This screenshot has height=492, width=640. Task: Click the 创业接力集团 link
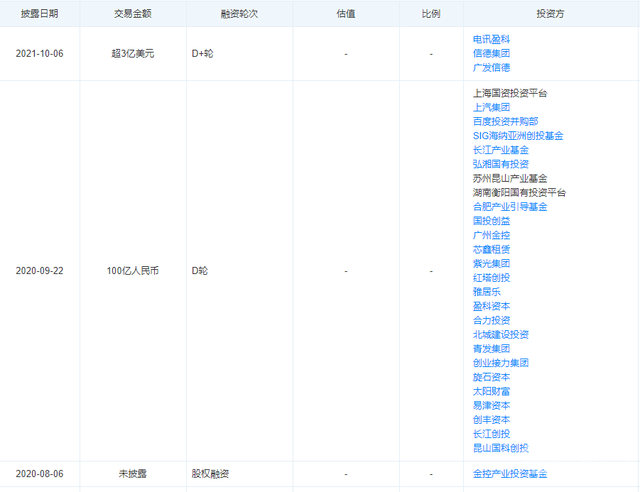[x=500, y=363]
